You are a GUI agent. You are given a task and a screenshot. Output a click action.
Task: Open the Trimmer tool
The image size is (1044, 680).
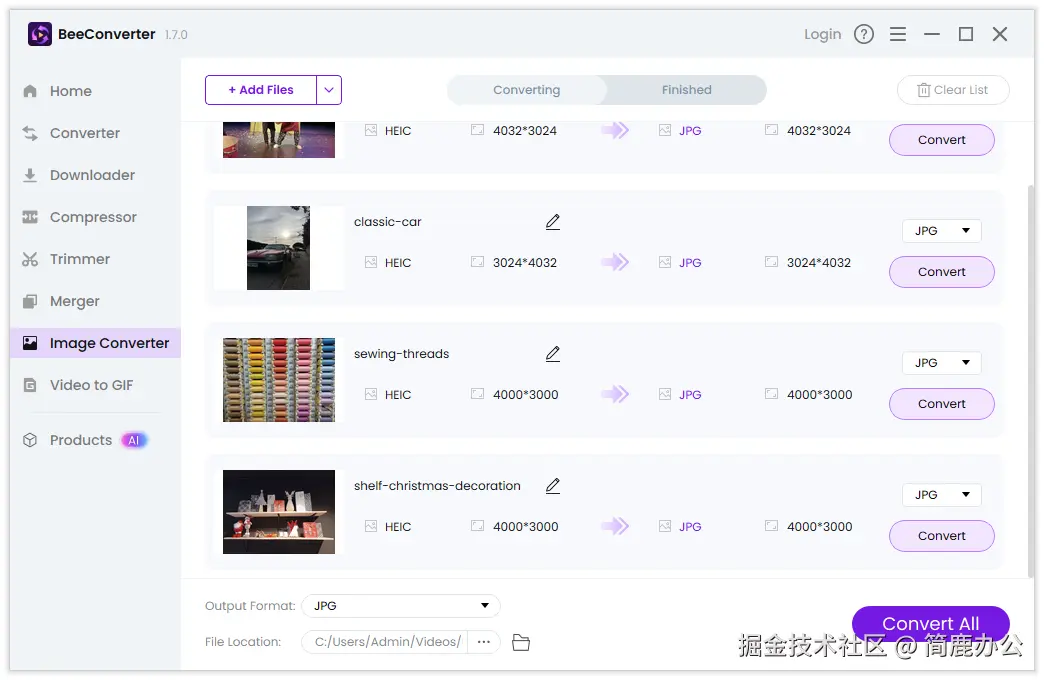click(77, 259)
